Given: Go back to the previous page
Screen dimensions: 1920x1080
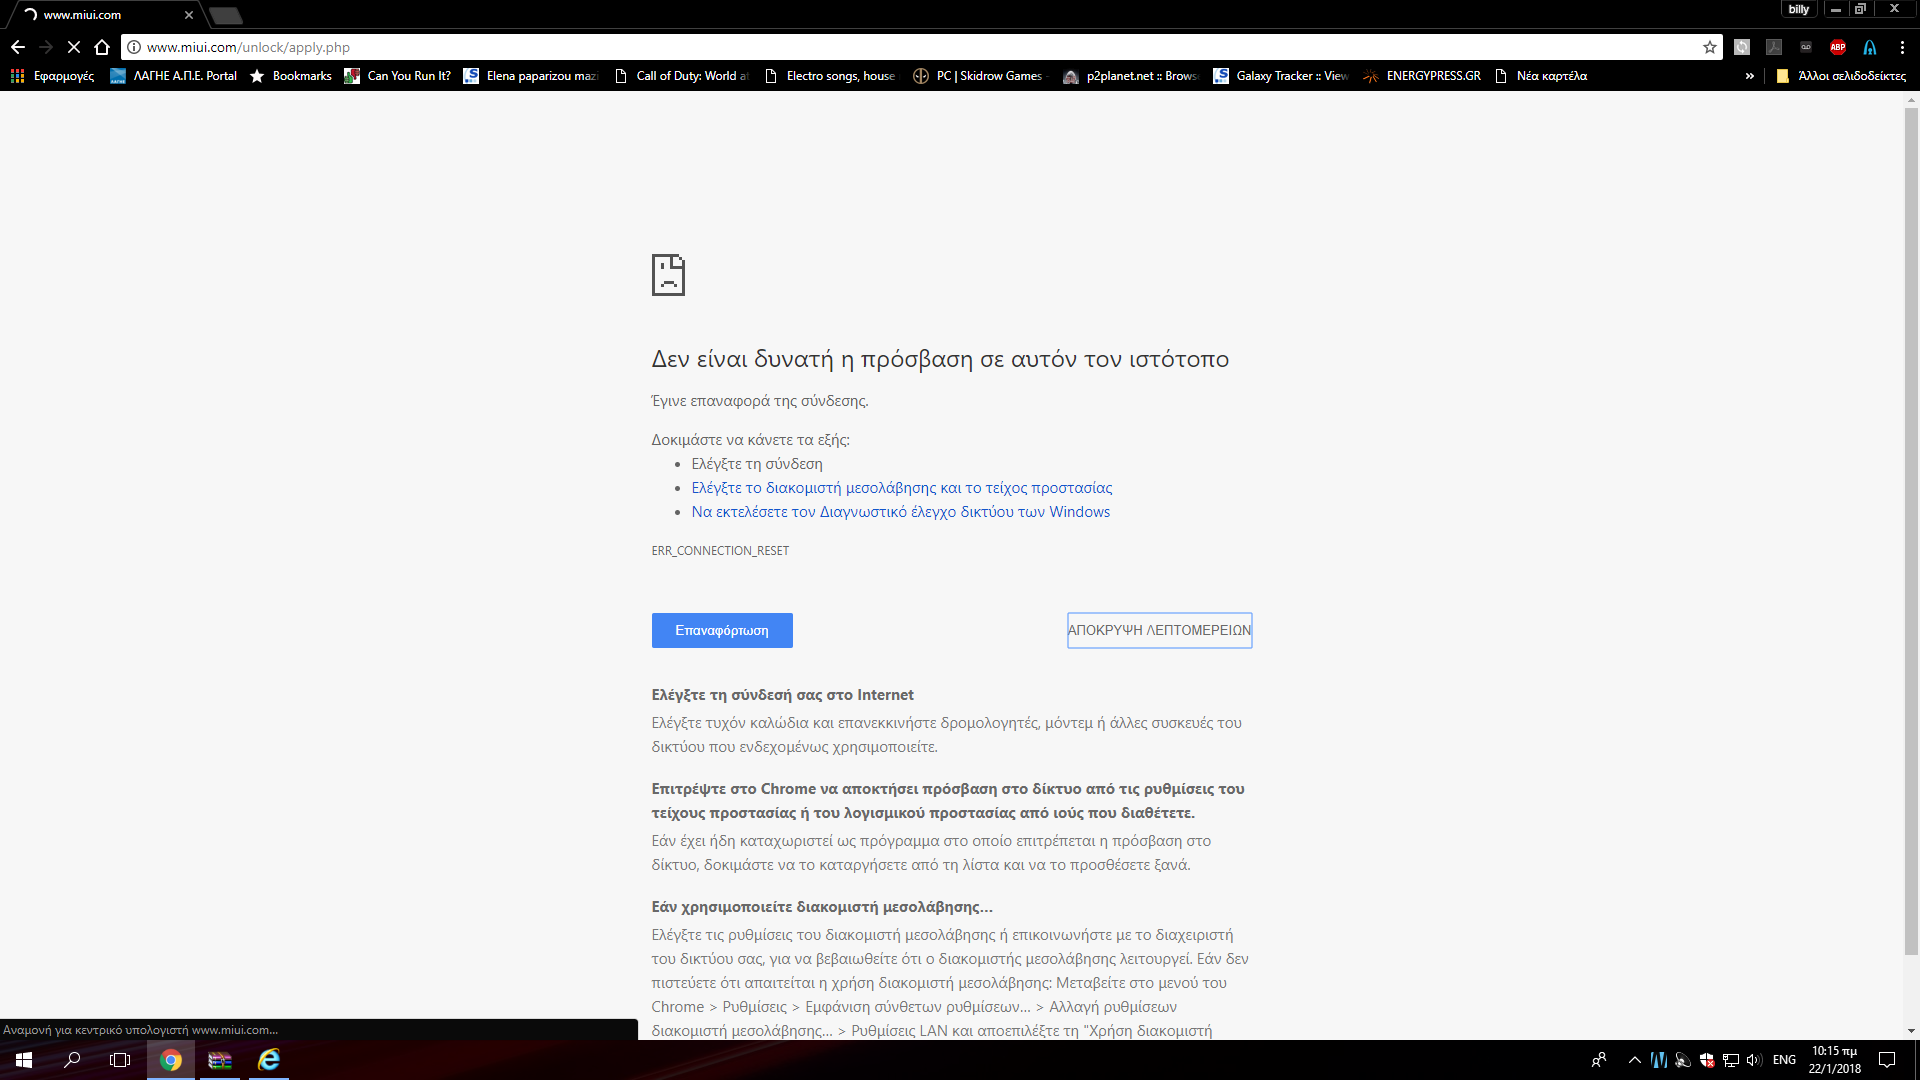Looking at the screenshot, I should pyautogui.click(x=18, y=47).
